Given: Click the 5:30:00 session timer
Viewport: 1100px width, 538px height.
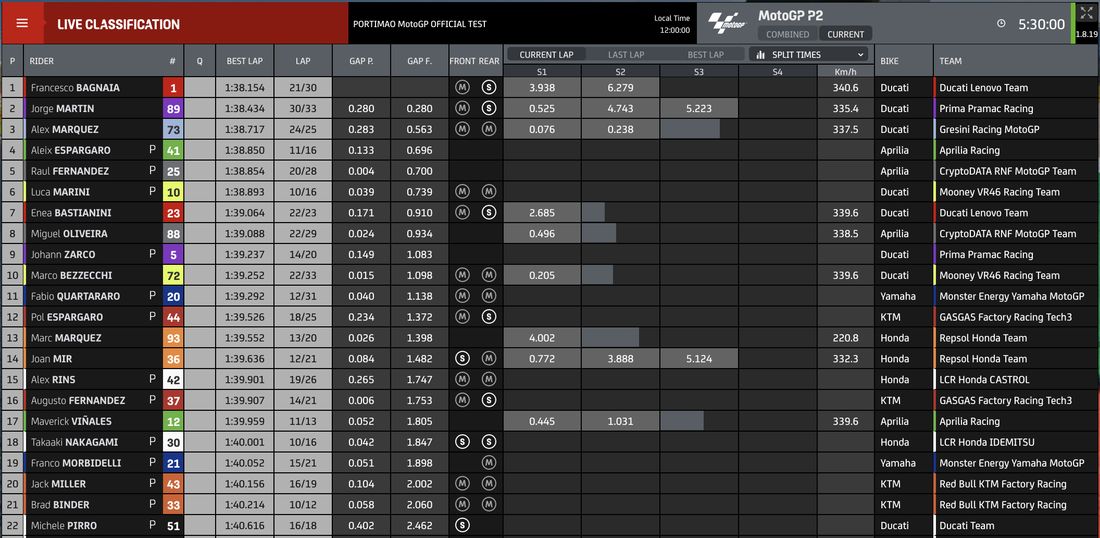Looking at the screenshot, I should tap(1042, 24).
